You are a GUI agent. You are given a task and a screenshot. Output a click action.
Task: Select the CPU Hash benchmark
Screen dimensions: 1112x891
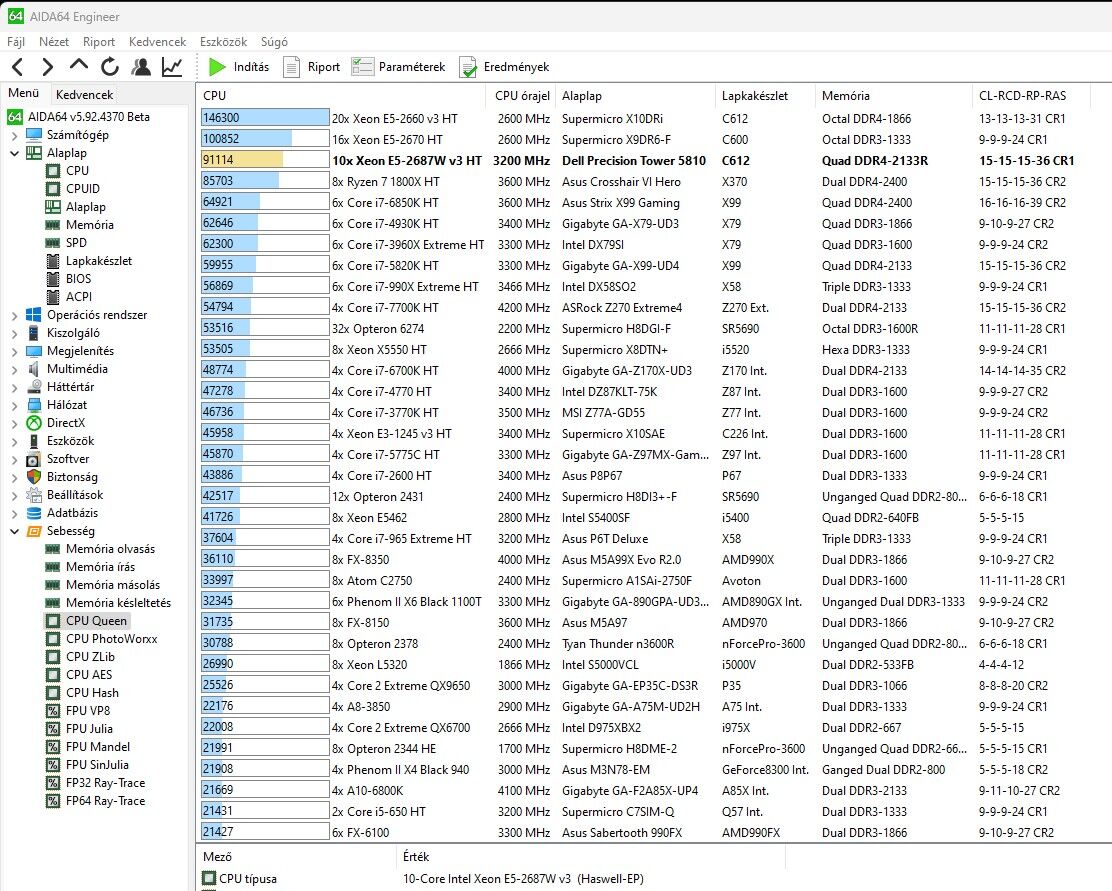(x=82, y=693)
